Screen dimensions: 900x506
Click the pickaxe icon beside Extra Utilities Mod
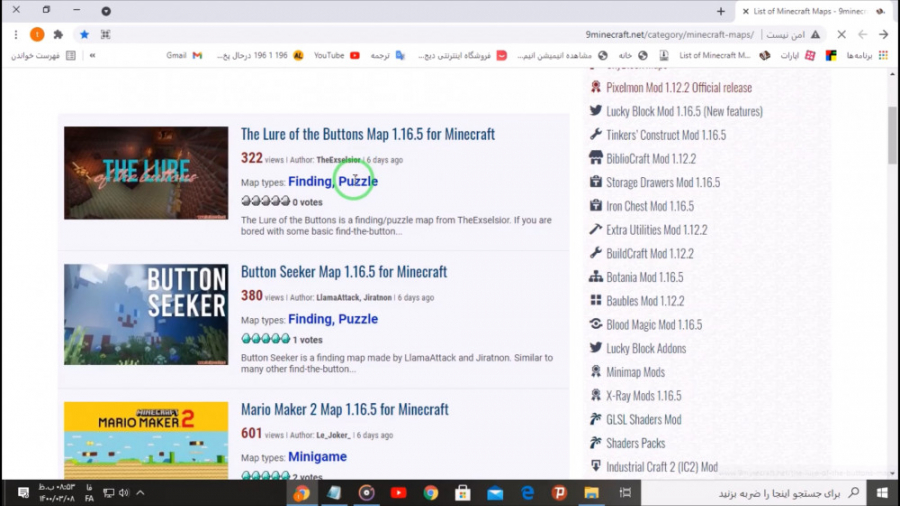tap(595, 229)
